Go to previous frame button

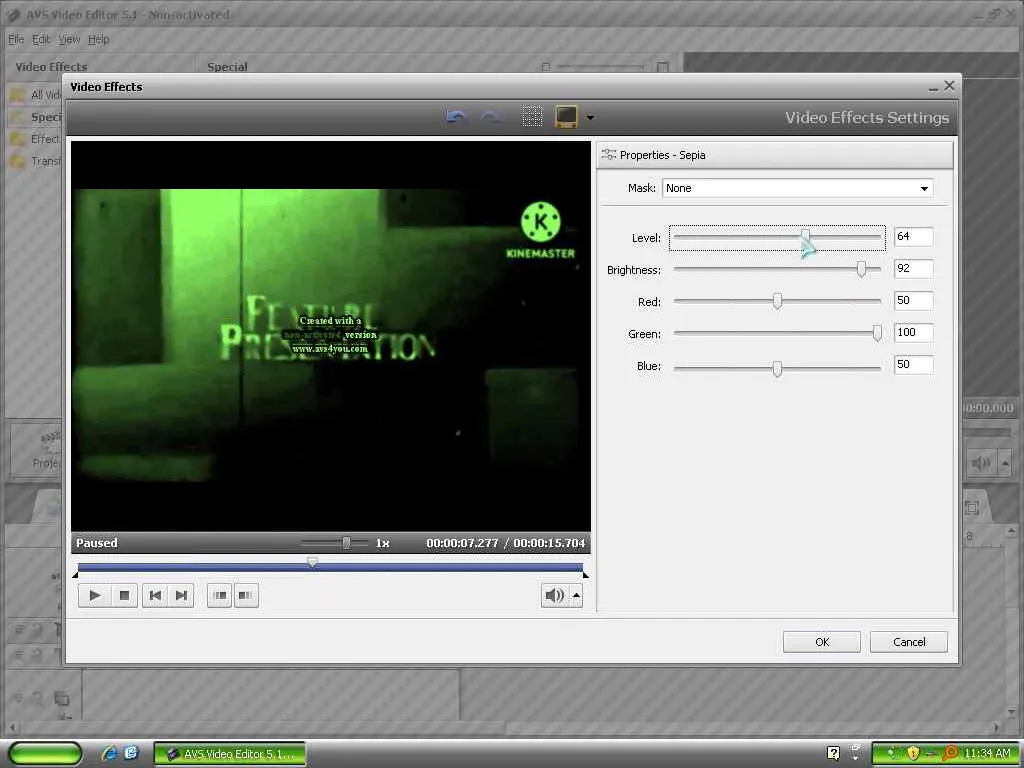pos(155,595)
